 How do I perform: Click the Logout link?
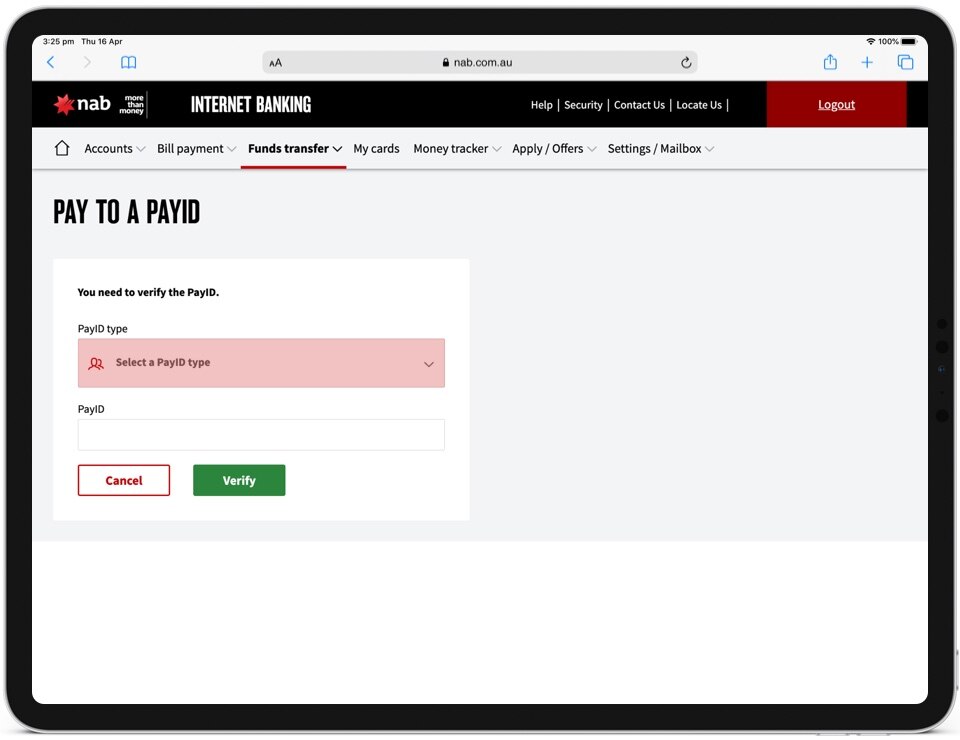836,104
